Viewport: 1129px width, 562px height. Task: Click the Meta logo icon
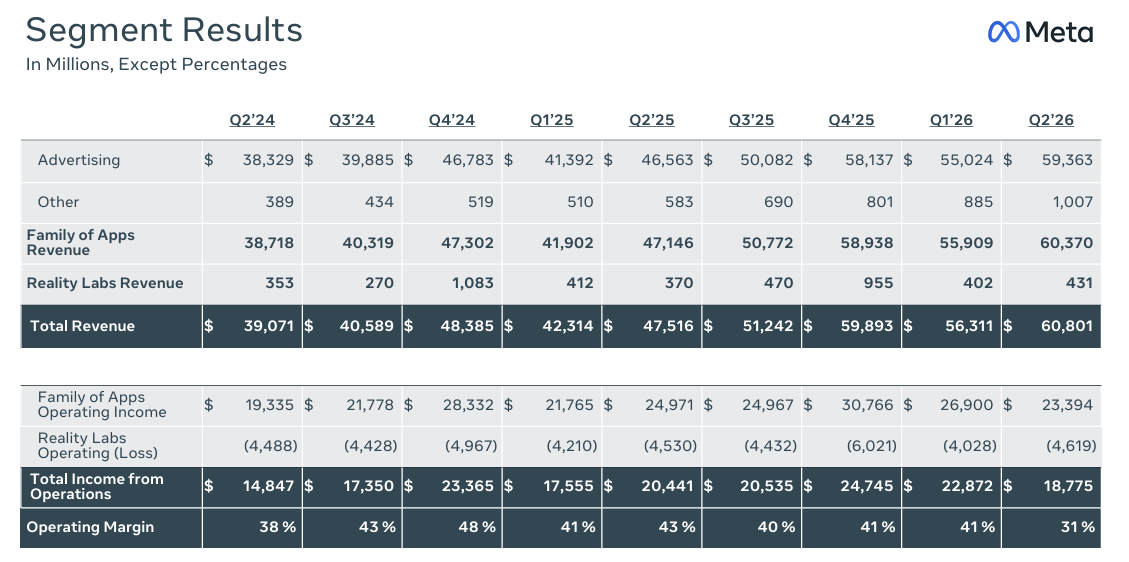[x=1004, y=32]
